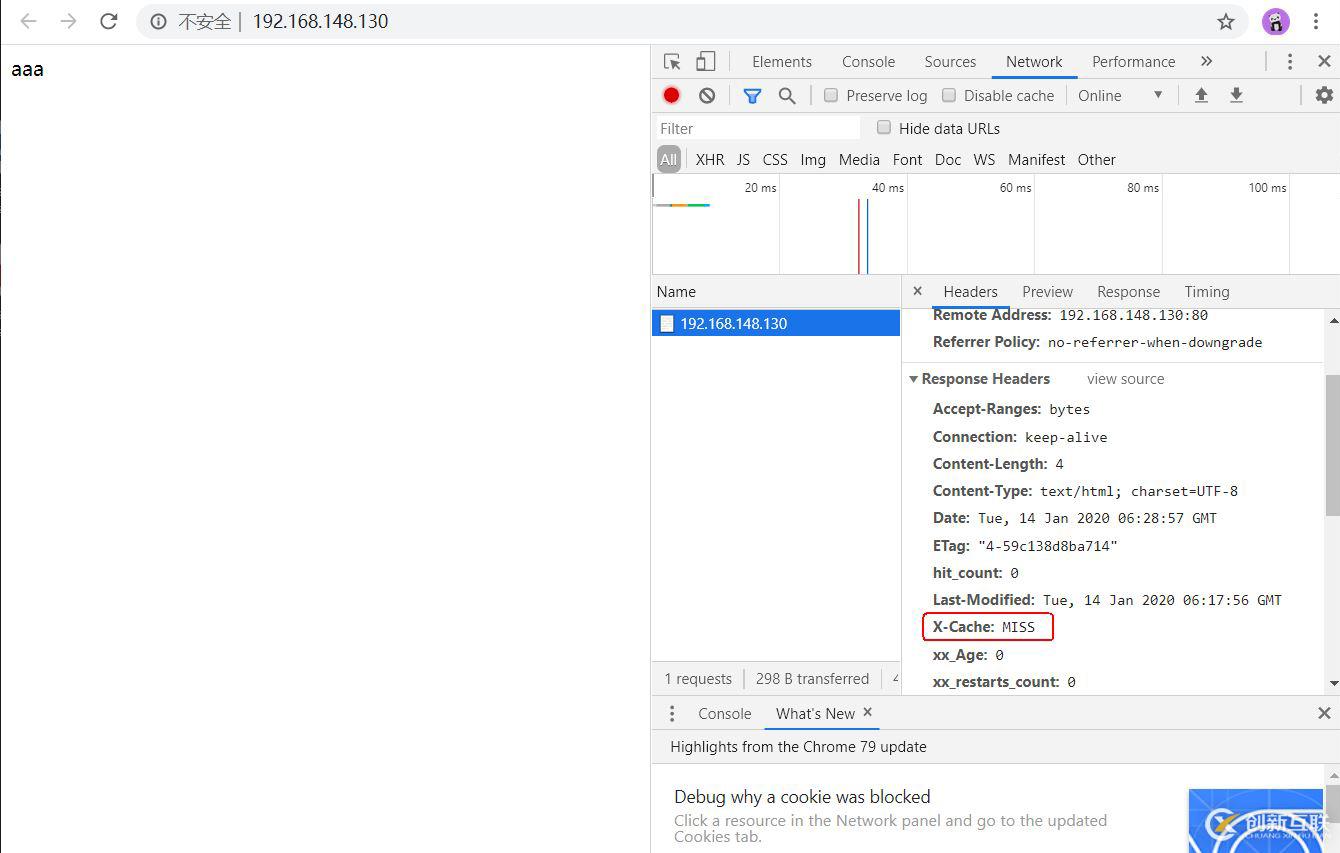Click the browser back arrow

(28, 21)
